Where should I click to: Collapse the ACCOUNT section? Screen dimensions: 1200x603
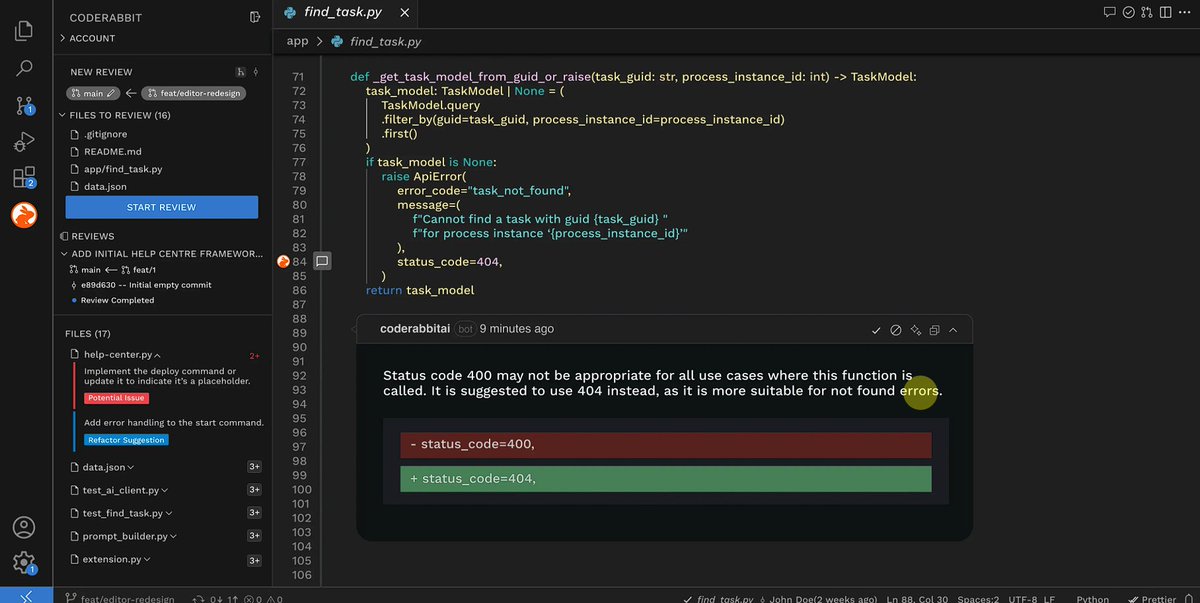coord(90,38)
